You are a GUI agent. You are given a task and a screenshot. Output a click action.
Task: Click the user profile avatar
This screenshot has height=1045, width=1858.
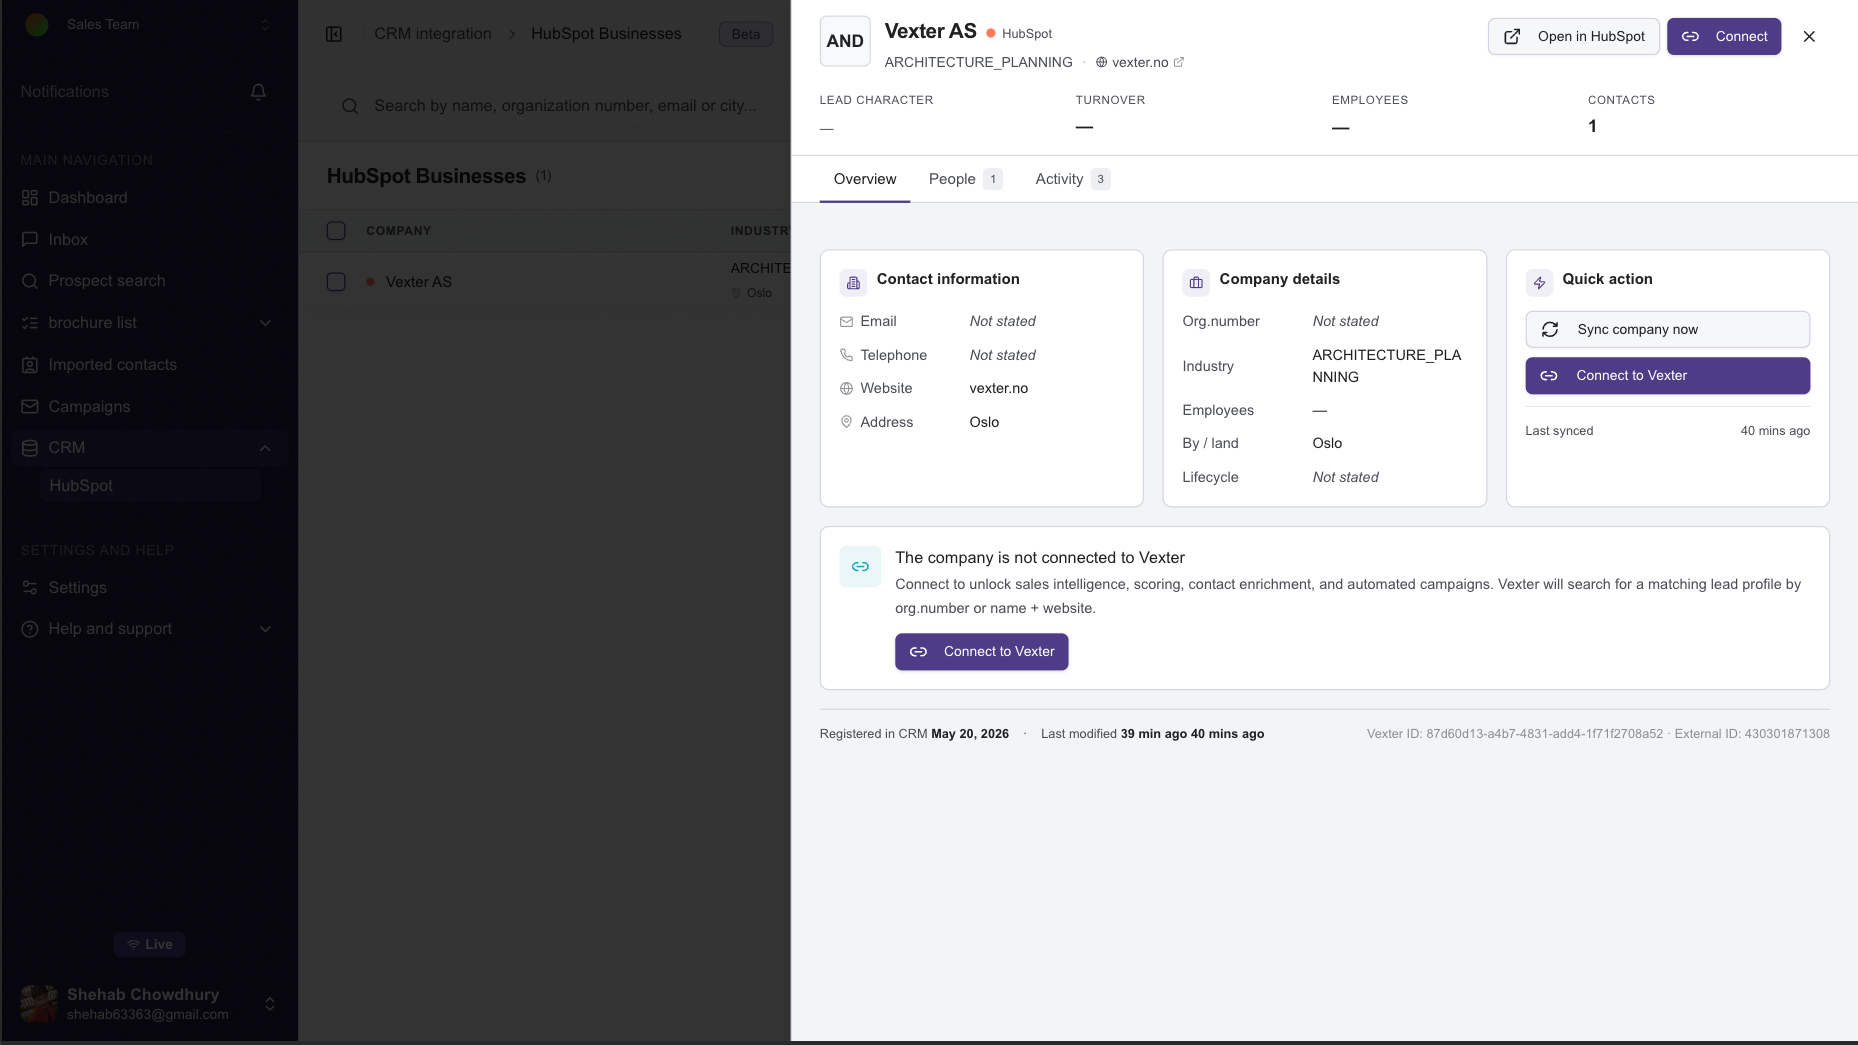[x=39, y=1003]
